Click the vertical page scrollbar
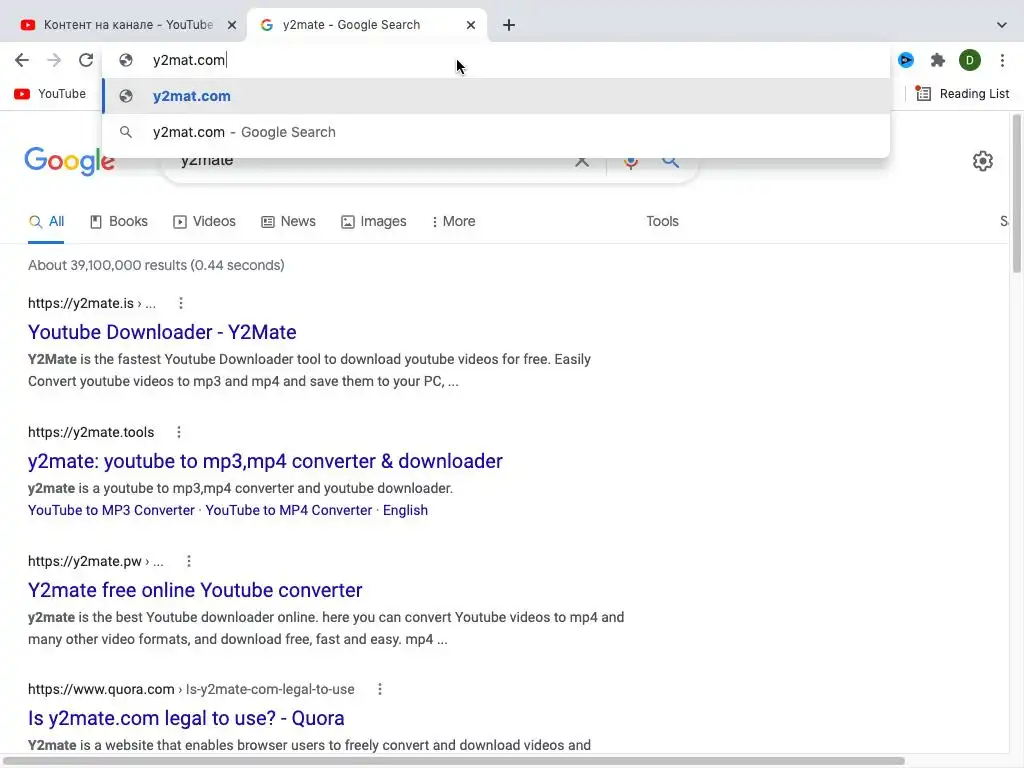The image size is (1024, 768). 1017,193
